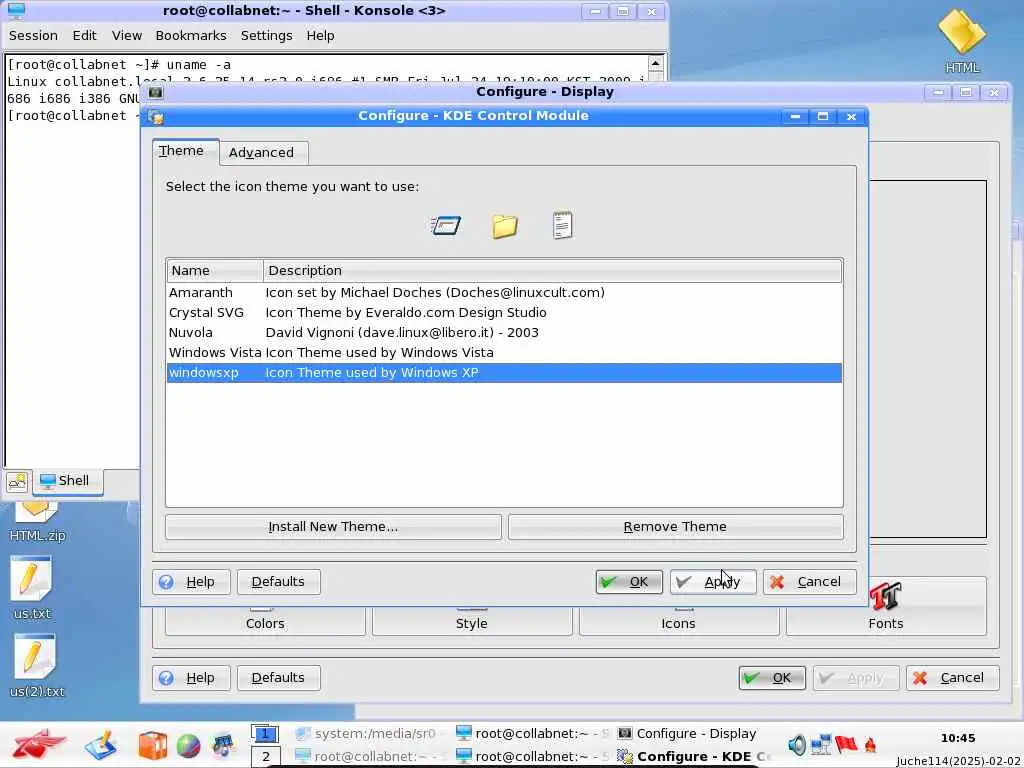Switch to virtual desktop 1
Viewport: 1024px width, 768px height.
coord(265,734)
